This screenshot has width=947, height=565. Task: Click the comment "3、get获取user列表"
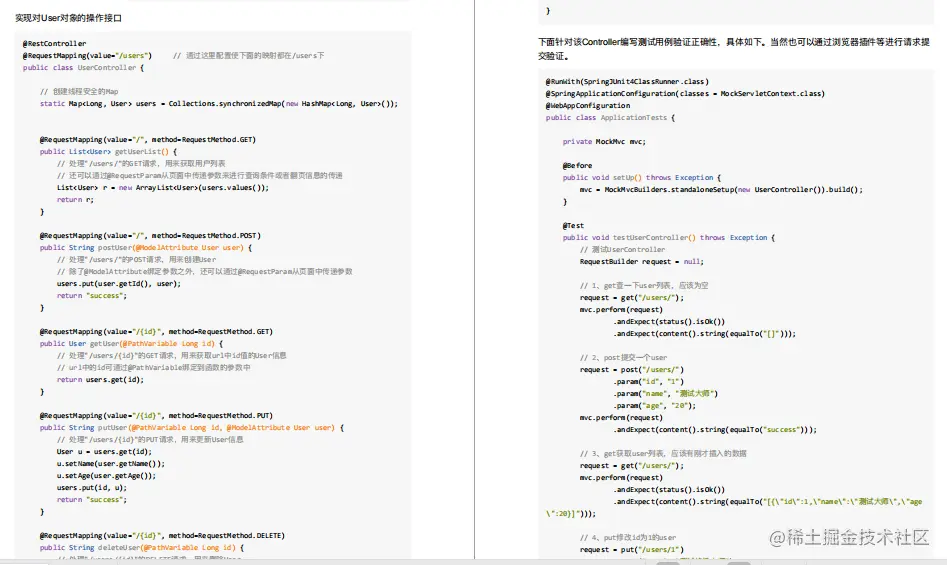(663, 453)
